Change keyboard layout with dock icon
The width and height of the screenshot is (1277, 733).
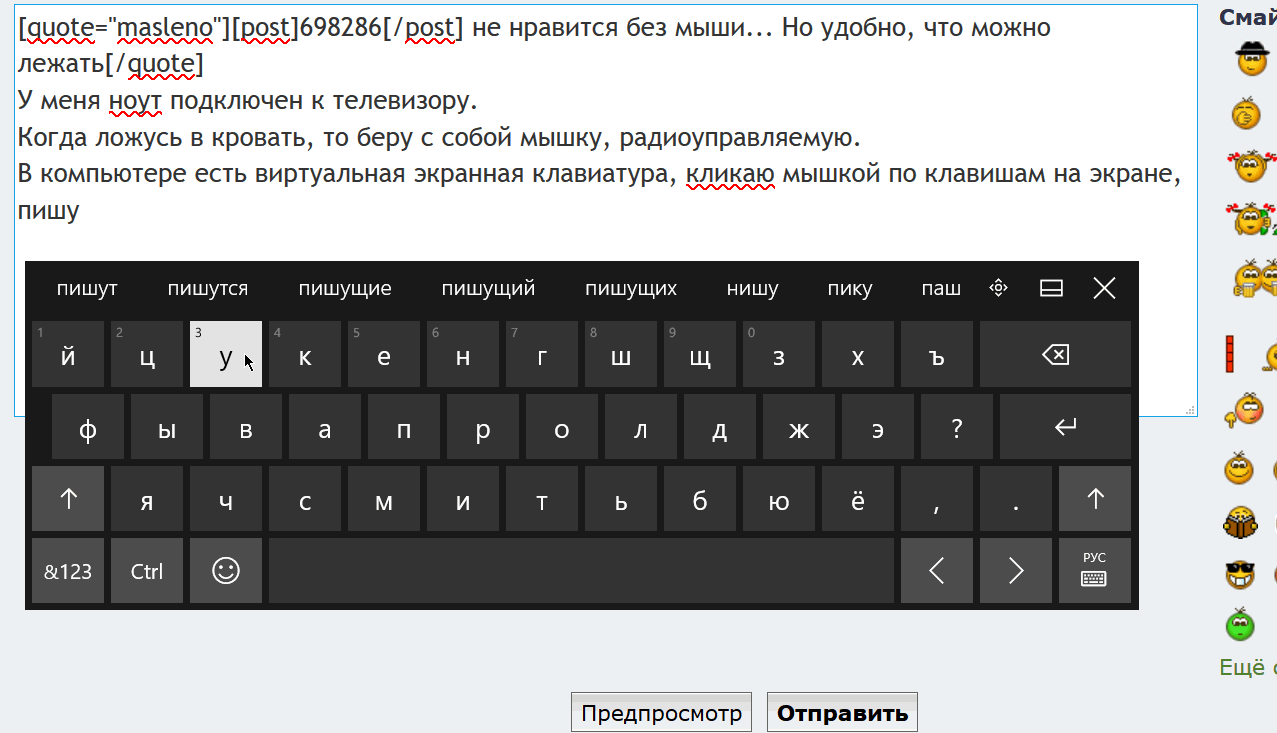click(1051, 289)
